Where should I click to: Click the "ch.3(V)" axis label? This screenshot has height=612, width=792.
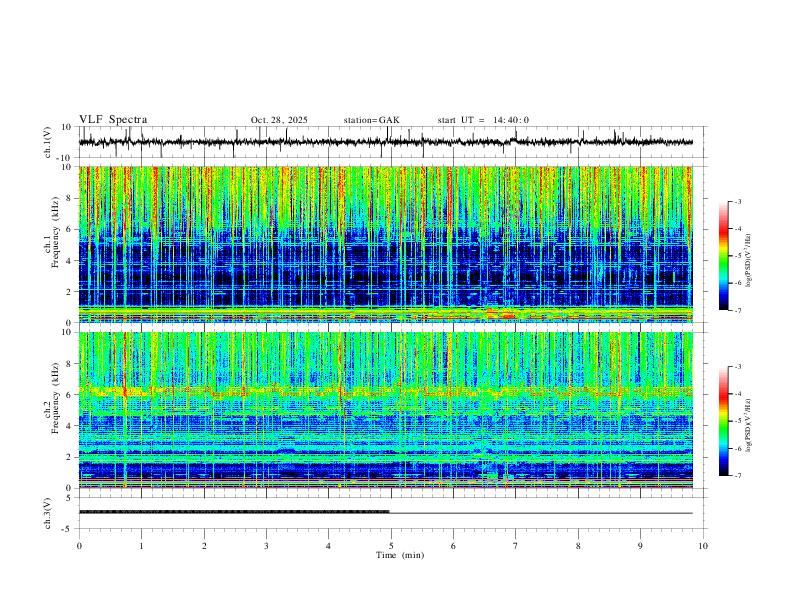(x=48, y=513)
